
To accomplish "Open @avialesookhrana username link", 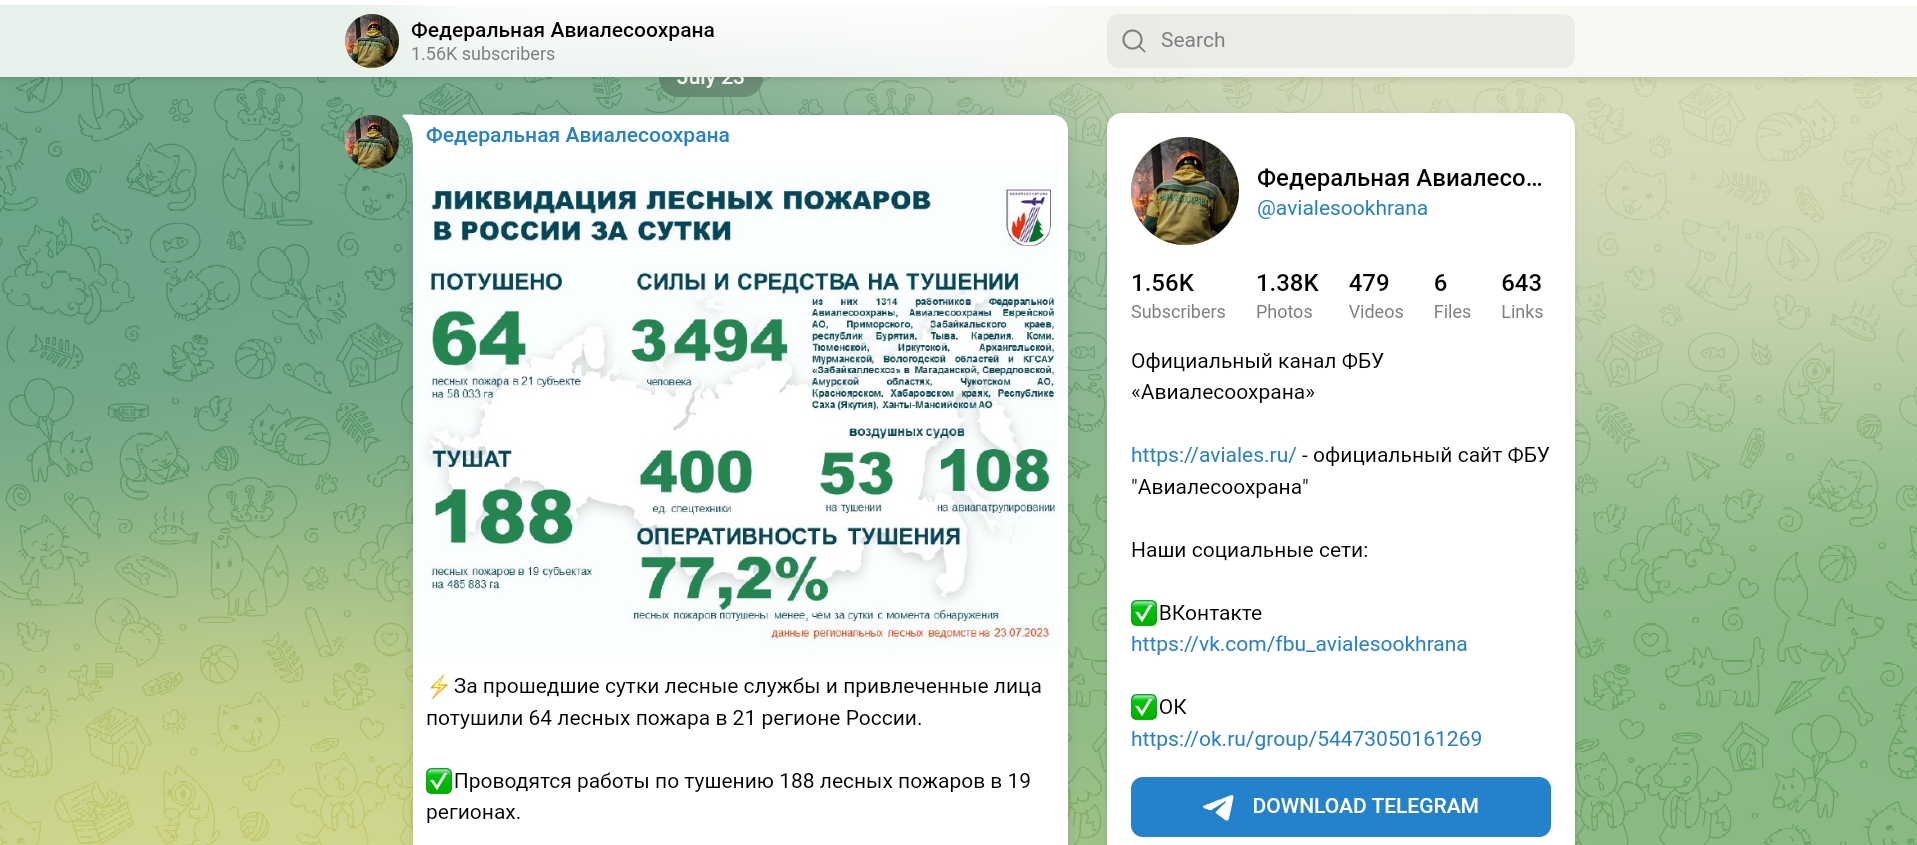I will pos(1342,208).
